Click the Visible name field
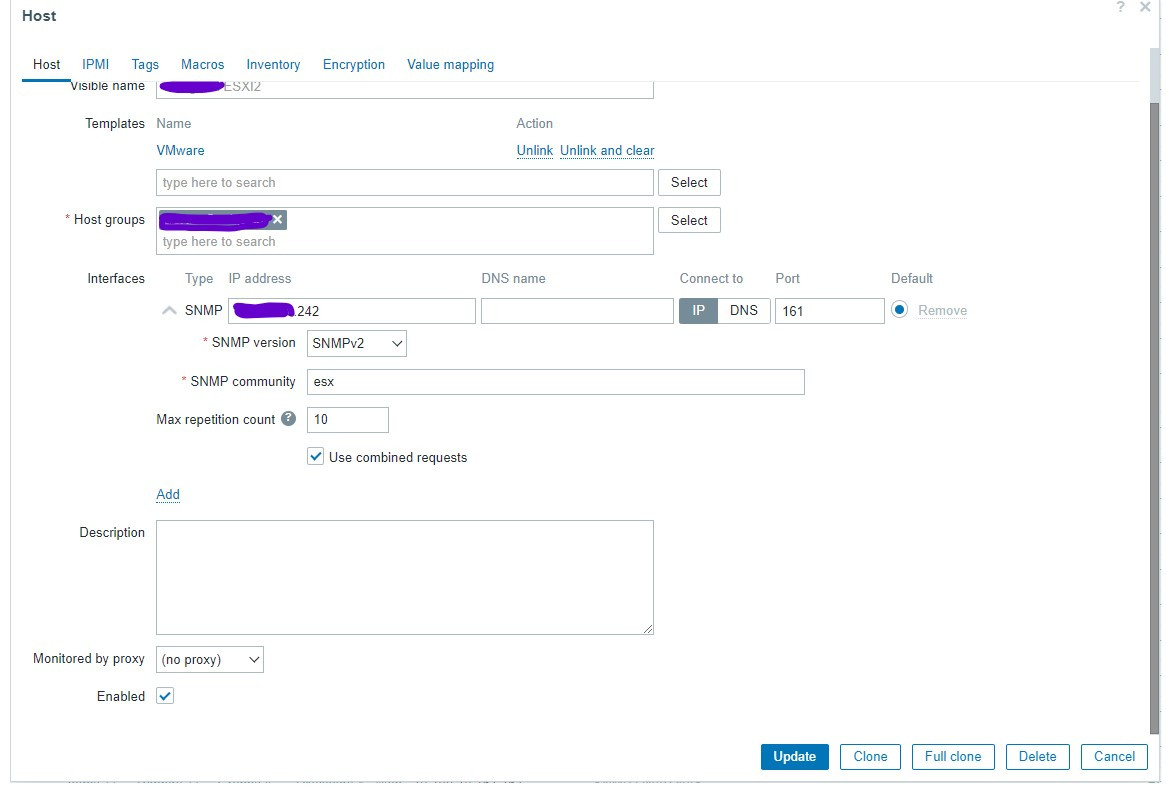 405,88
